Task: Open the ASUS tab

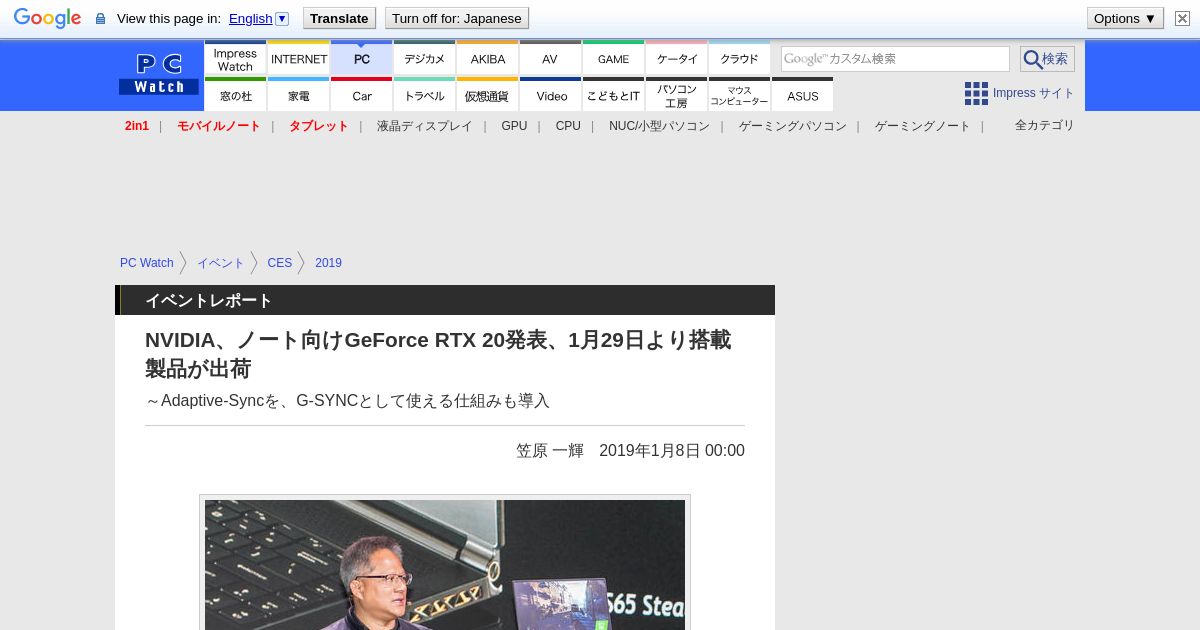Action: point(802,95)
